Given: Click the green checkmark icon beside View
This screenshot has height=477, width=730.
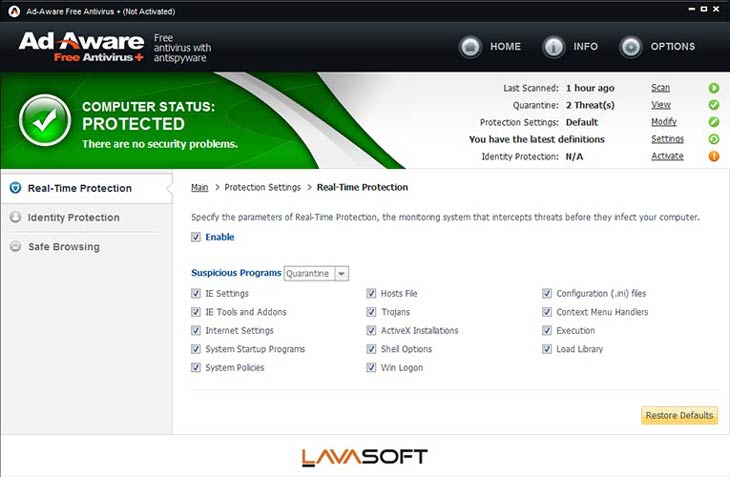Looking at the screenshot, I should pos(714,105).
